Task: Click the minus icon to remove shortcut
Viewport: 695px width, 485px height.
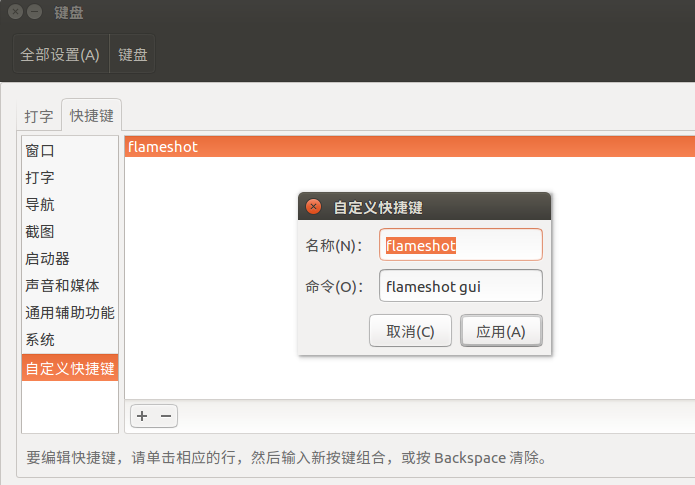Action: 166,416
